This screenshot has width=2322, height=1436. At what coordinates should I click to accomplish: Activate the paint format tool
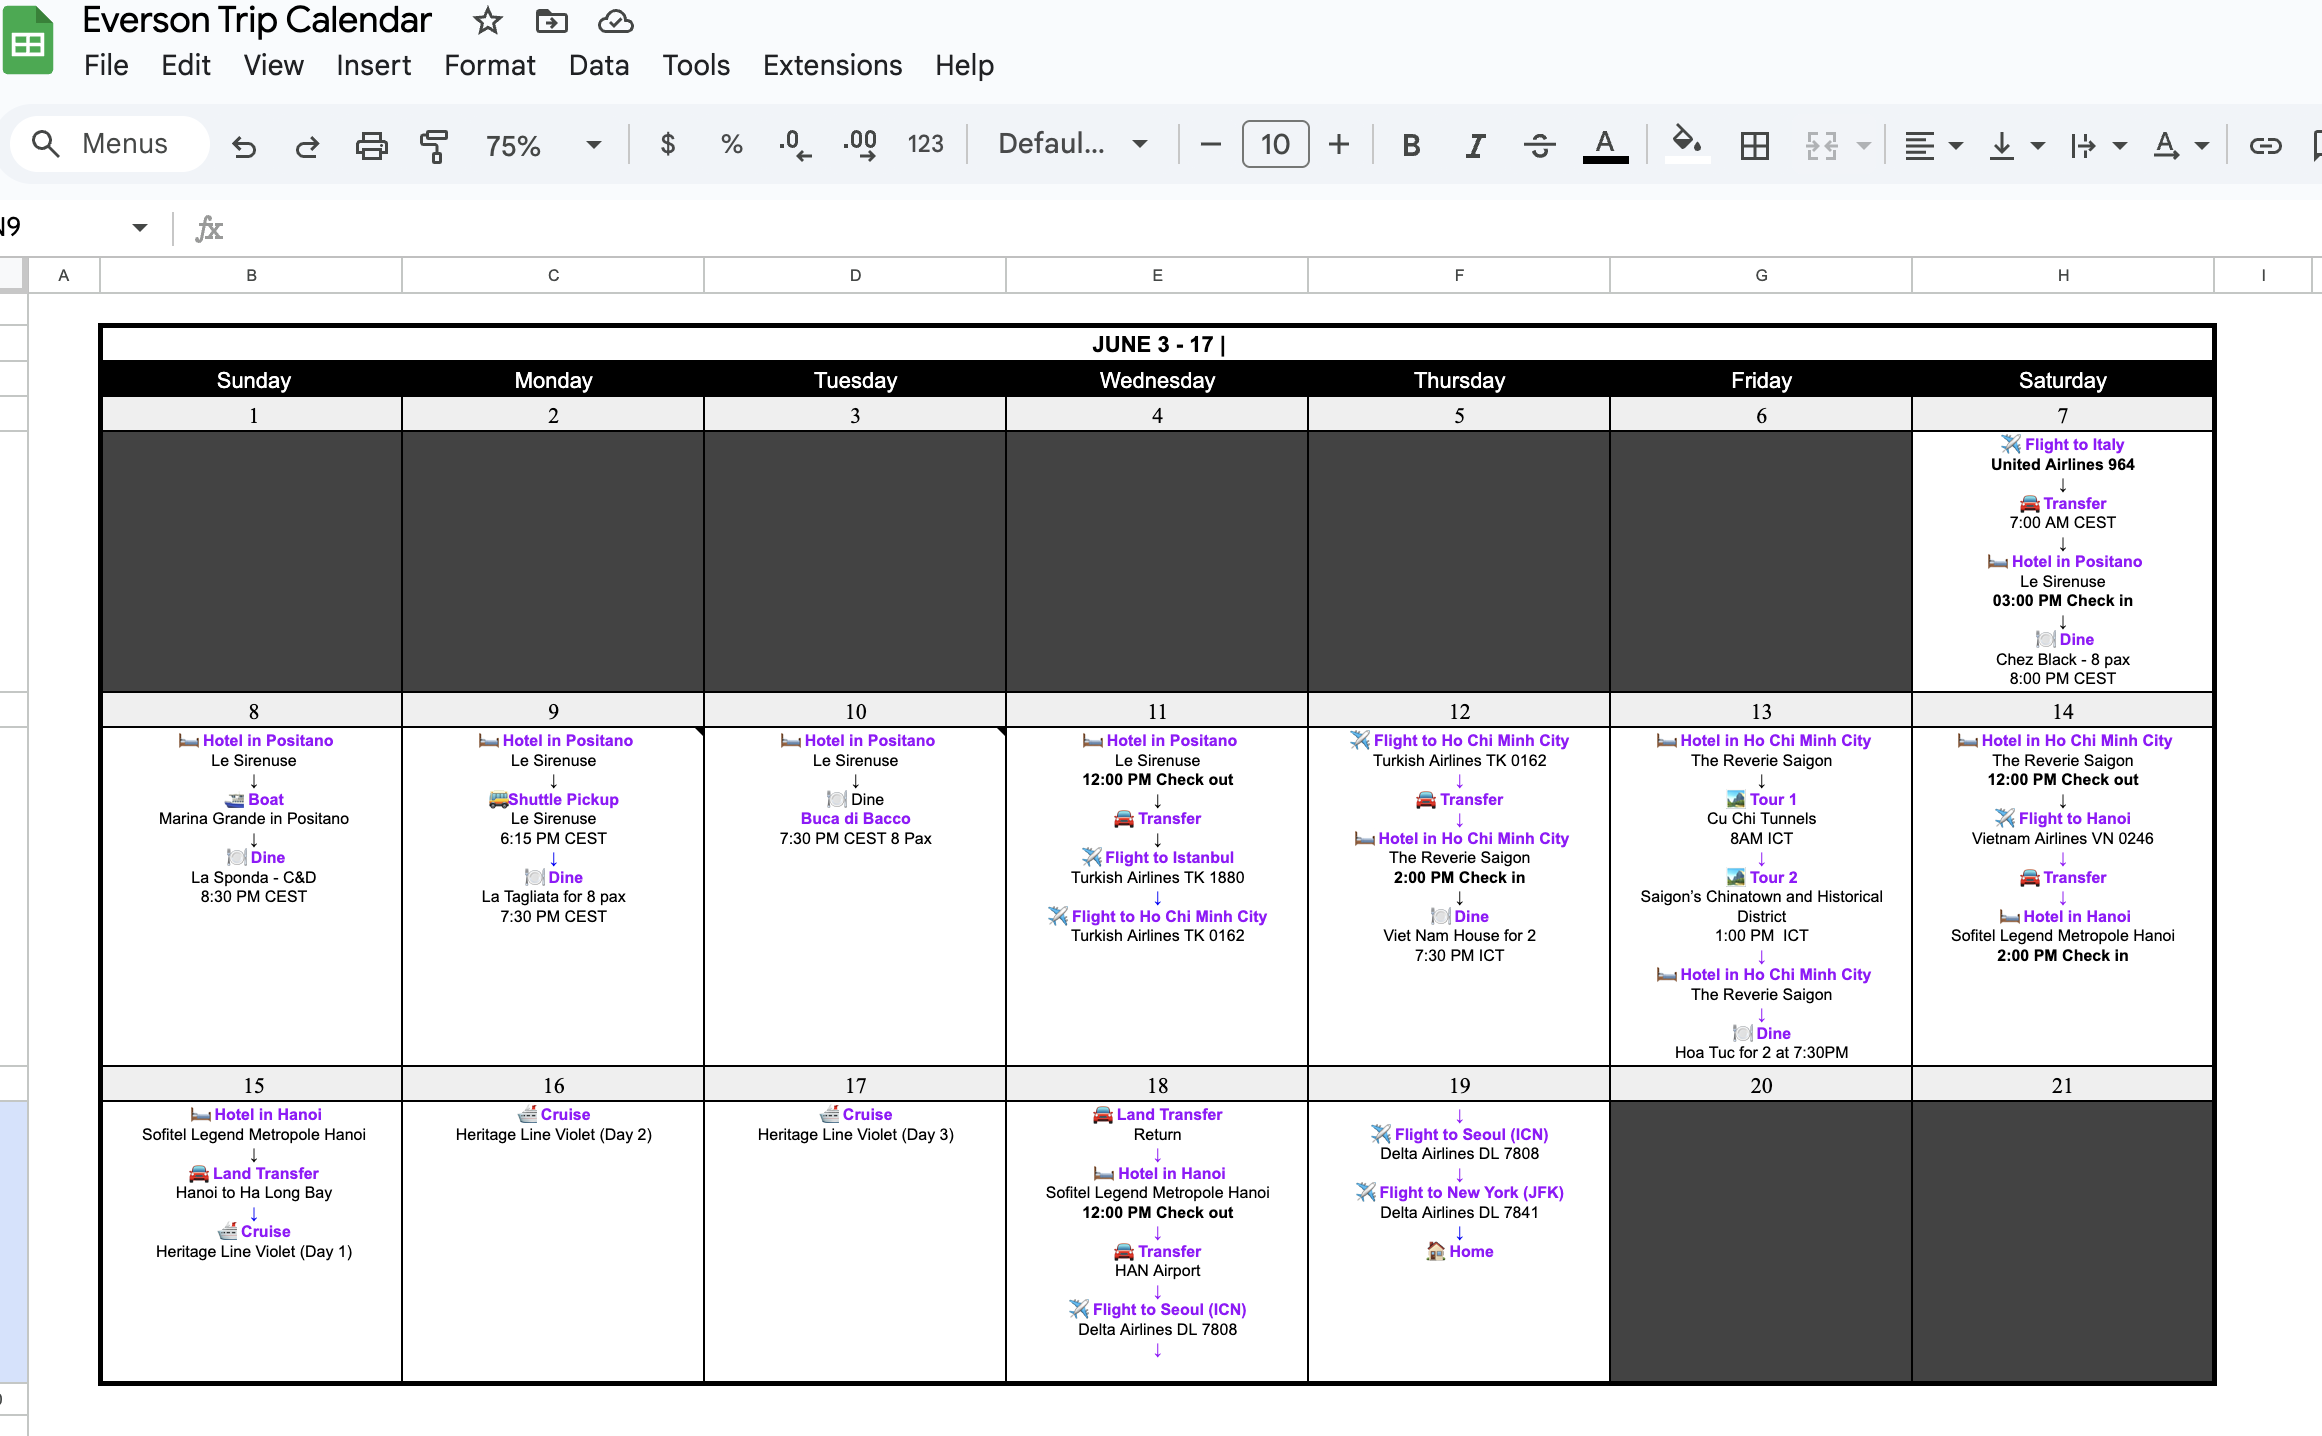tap(434, 146)
